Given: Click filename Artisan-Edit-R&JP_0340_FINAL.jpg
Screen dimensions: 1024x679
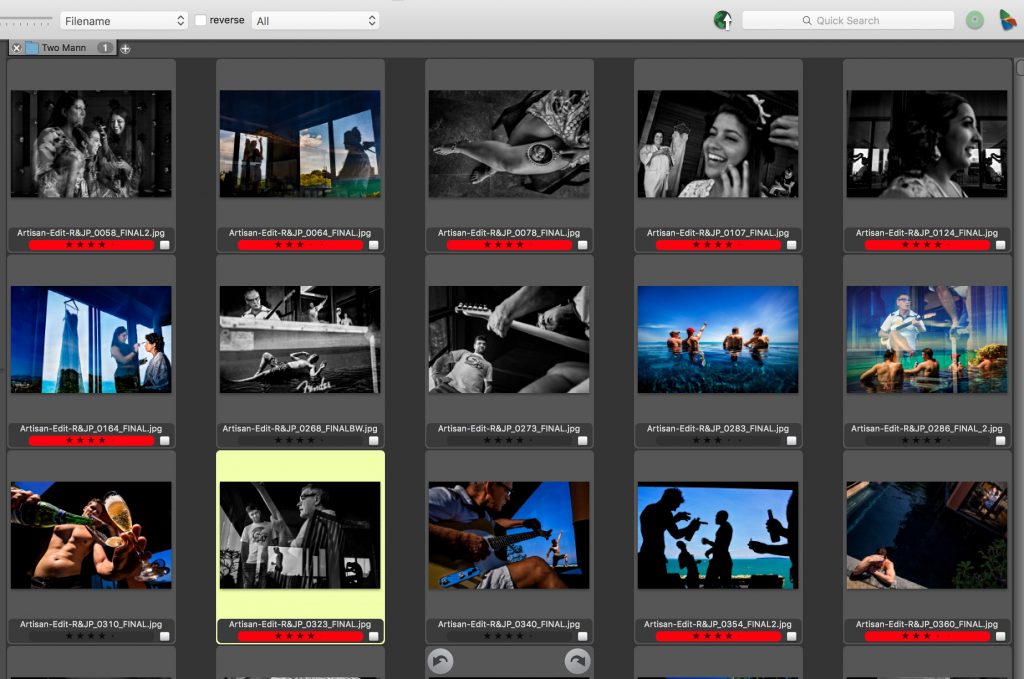Looking at the screenshot, I should 509,625.
